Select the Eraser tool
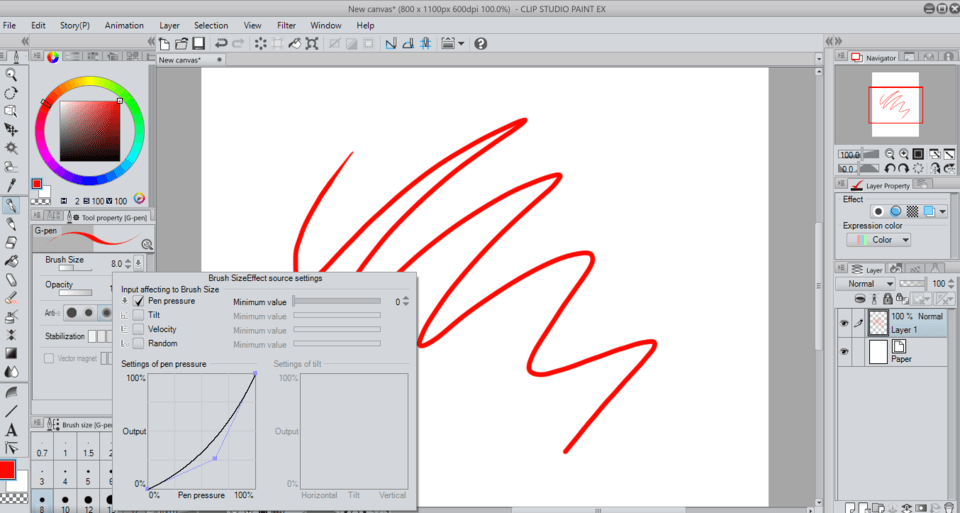The height and width of the screenshot is (513, 960). point(11,279)
